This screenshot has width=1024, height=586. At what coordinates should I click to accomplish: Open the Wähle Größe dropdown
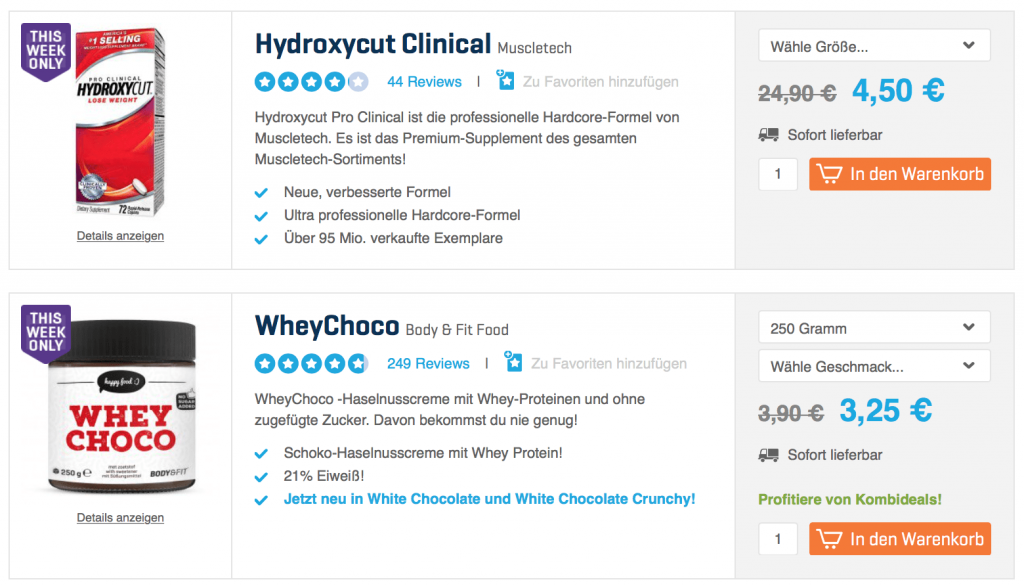pyautogui.click(x=873, y=45)
